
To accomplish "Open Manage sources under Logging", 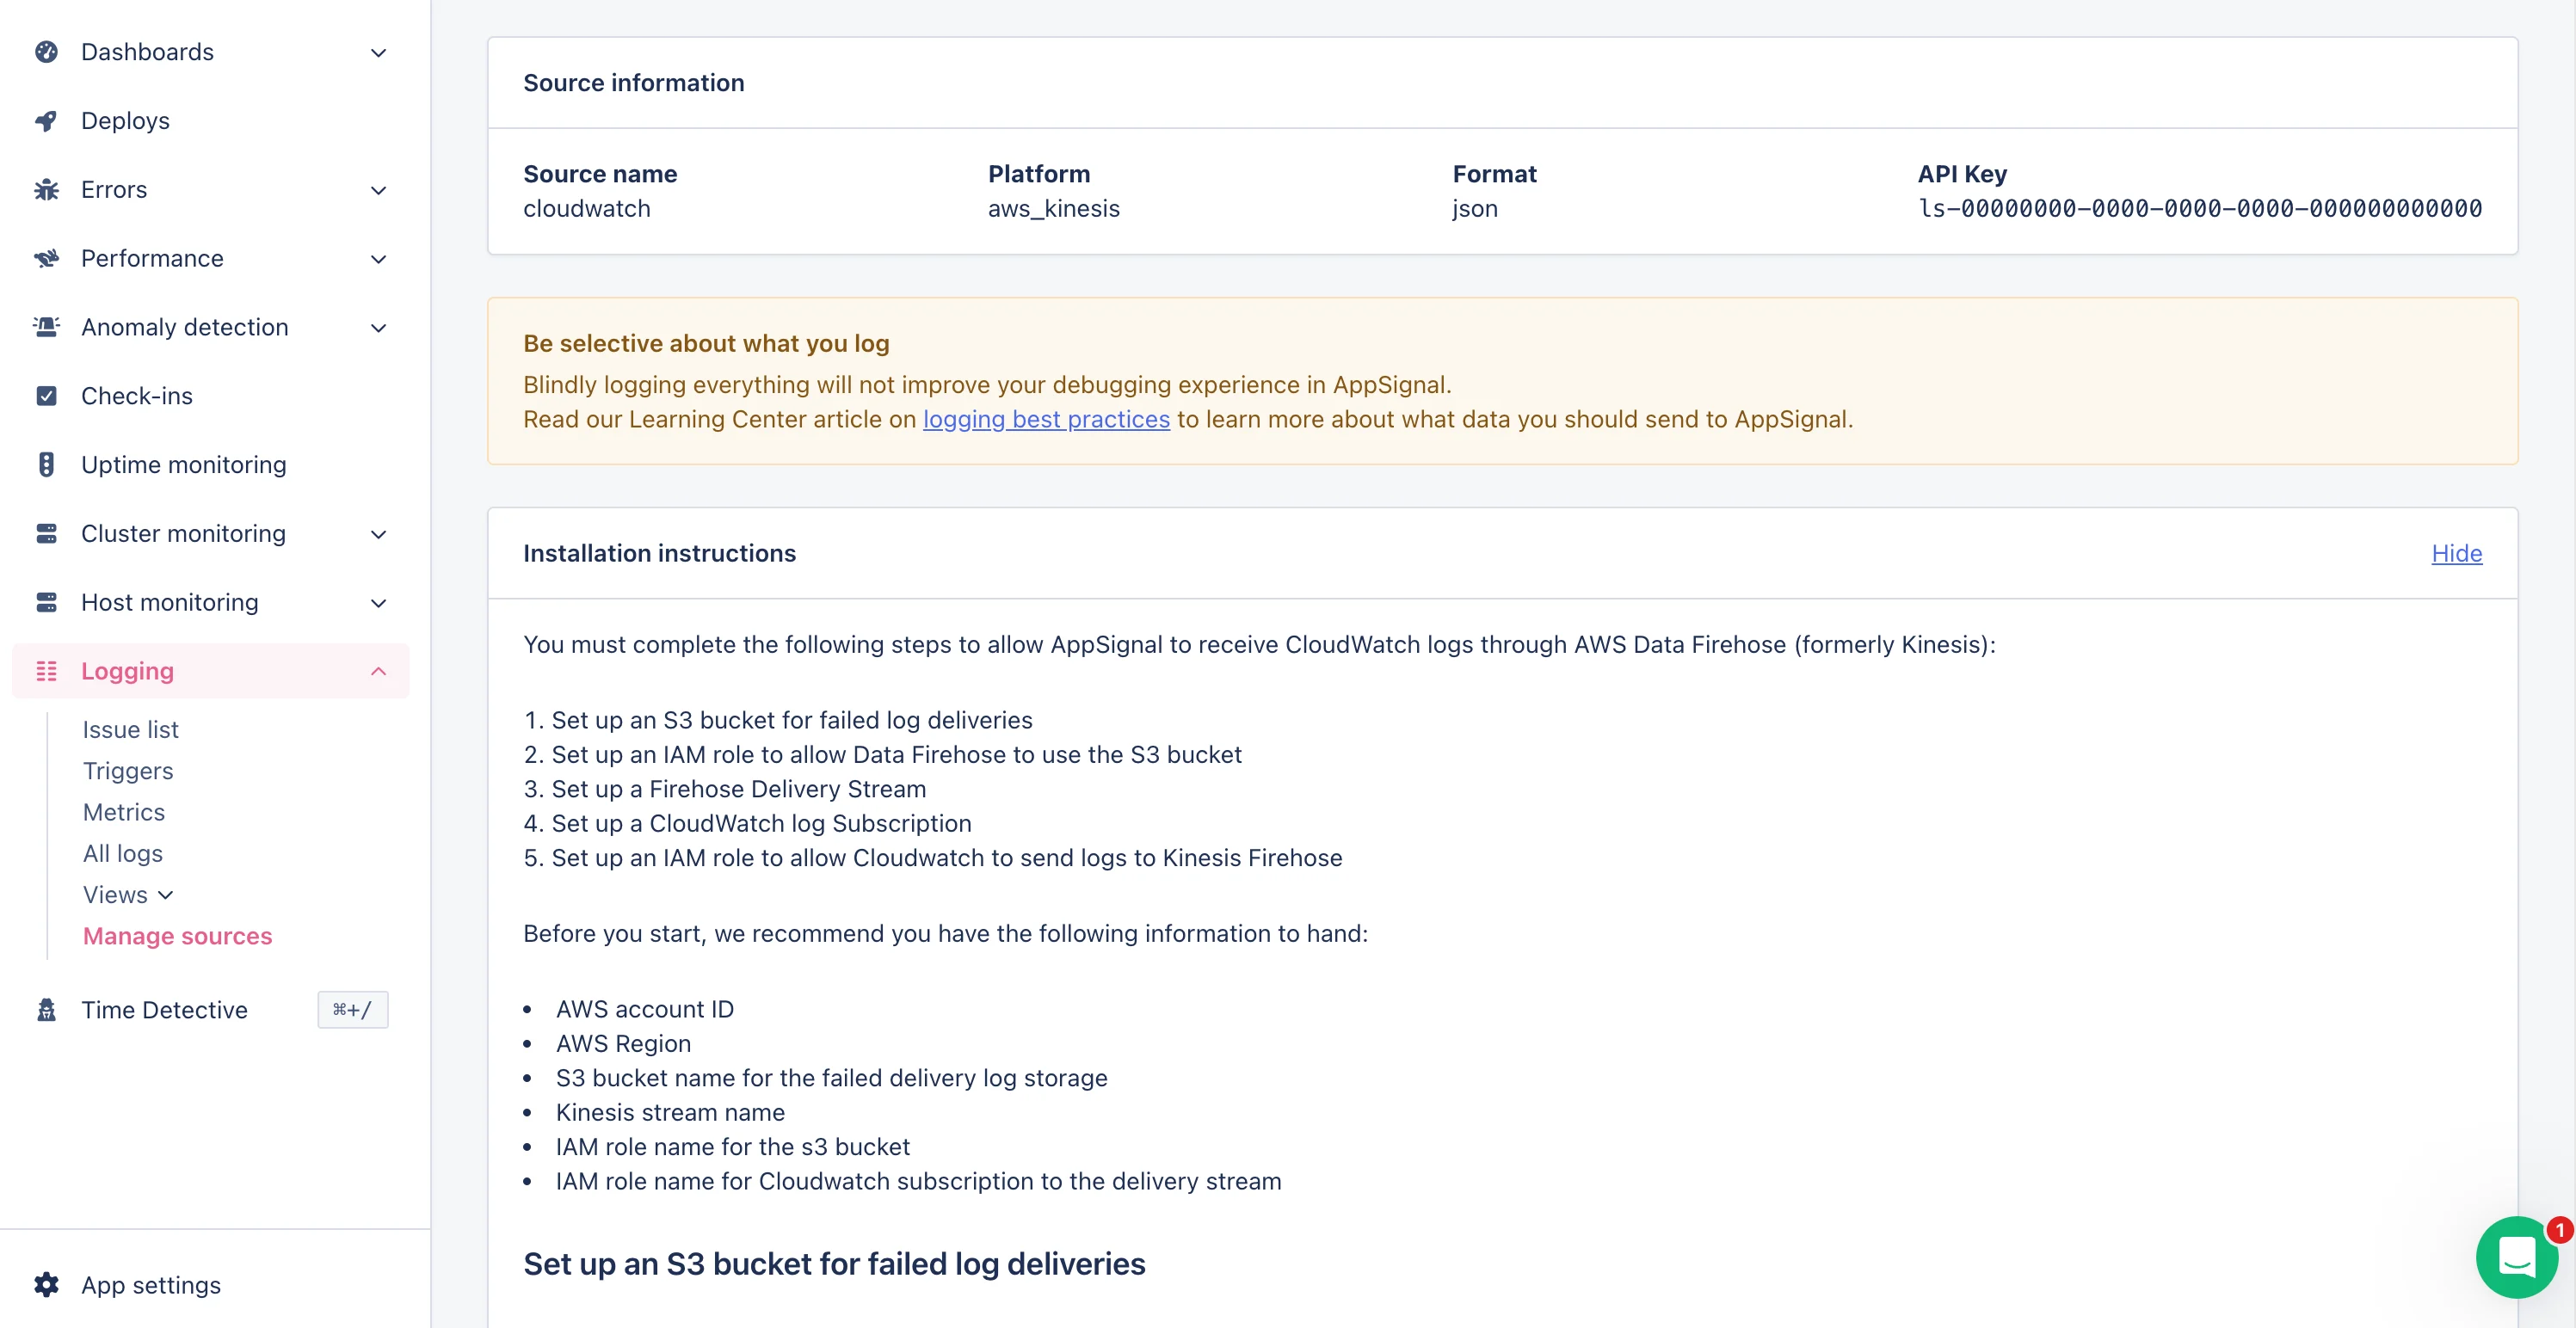I will click(178, 936).
